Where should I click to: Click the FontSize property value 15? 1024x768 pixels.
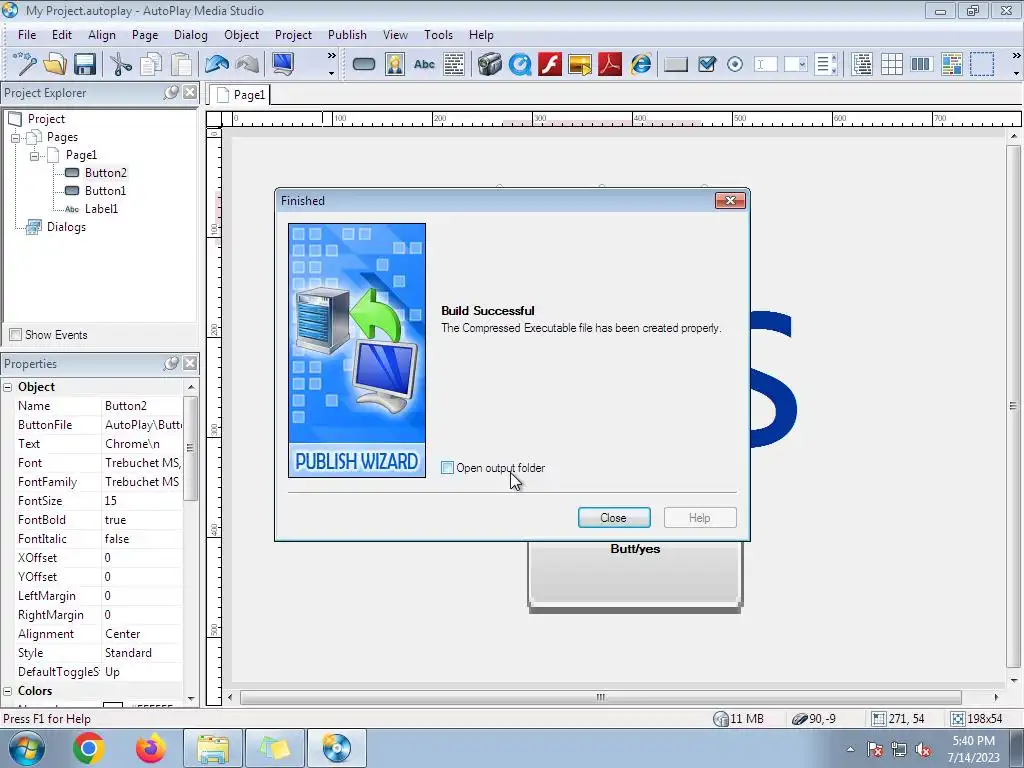[142, 501]
